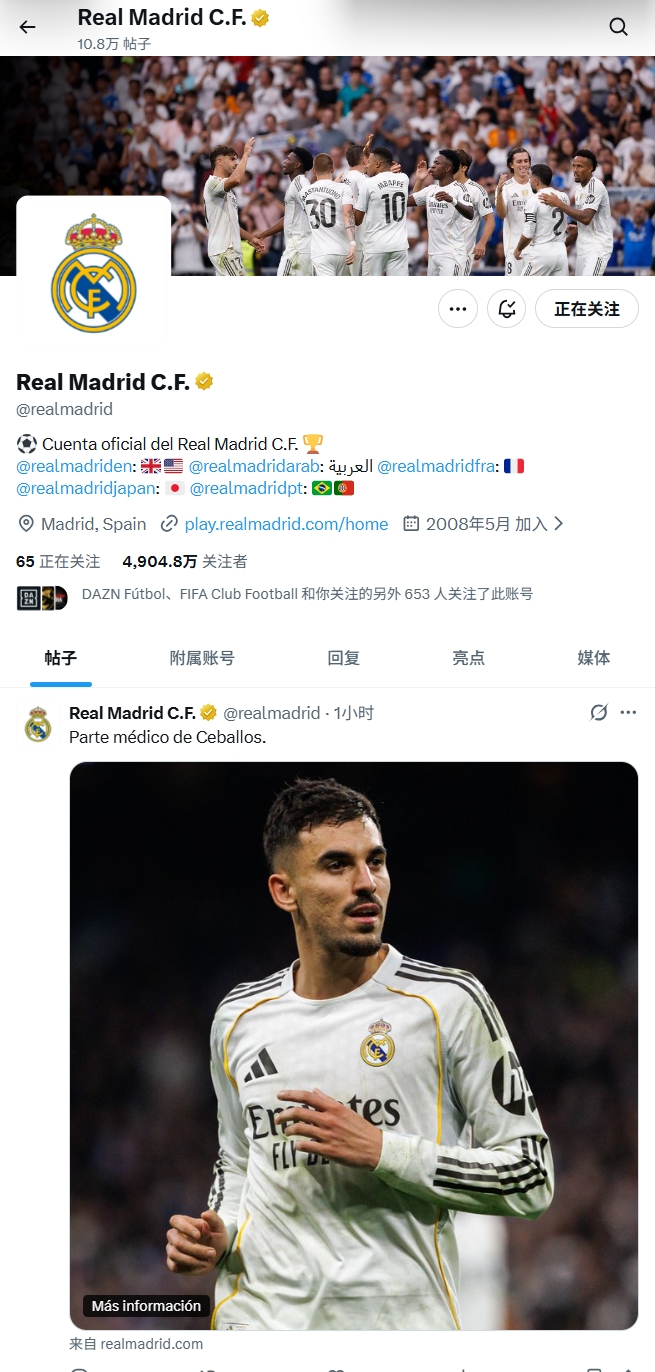The width and height of the screenshot is (655, 1372).
Task: Open the @realmadridjapan account link
Action: click(86, 488)
